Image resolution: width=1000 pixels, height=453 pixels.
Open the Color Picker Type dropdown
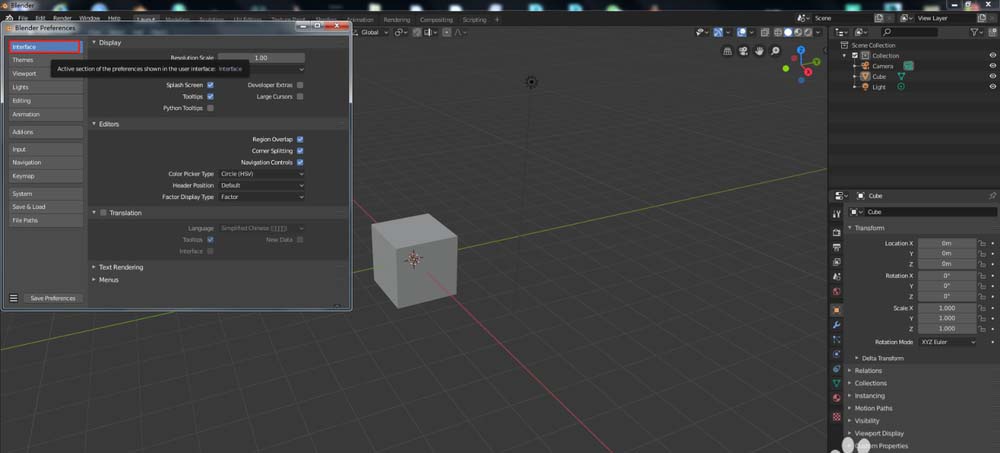click(261, 174)
